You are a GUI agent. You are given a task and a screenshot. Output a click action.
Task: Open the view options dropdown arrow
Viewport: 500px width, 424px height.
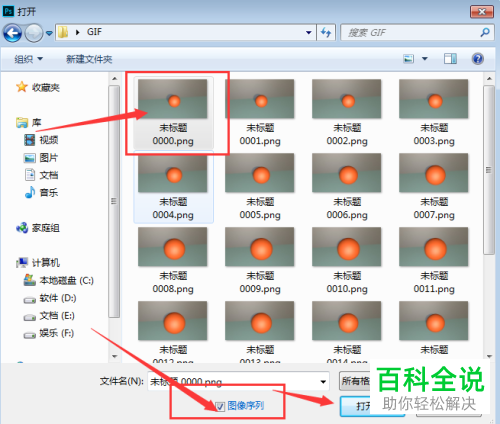click(x=425, y=59)
